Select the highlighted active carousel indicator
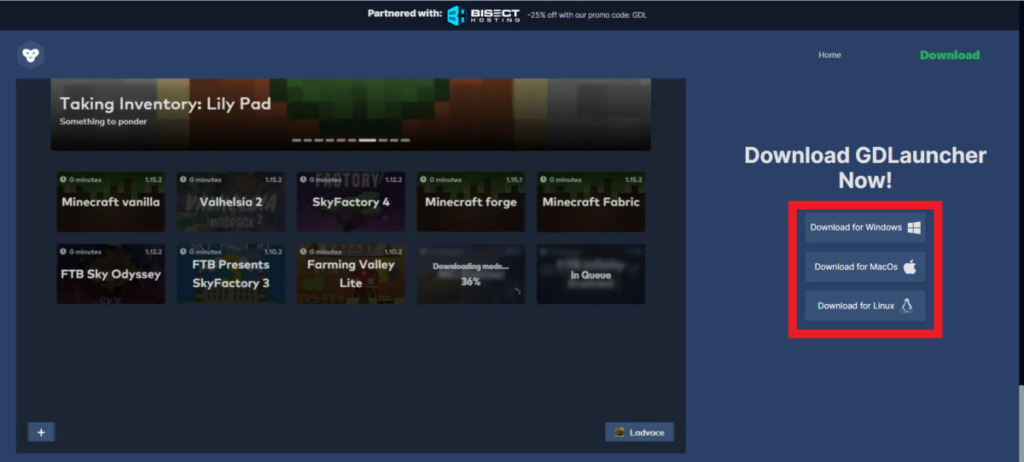 click(x=368, y=140)
